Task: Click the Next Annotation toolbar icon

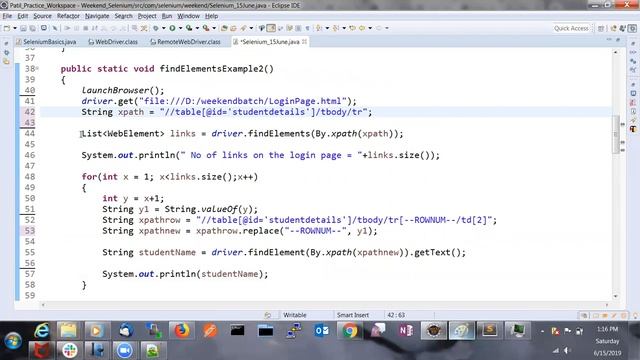Action: [x=319, y=28]
